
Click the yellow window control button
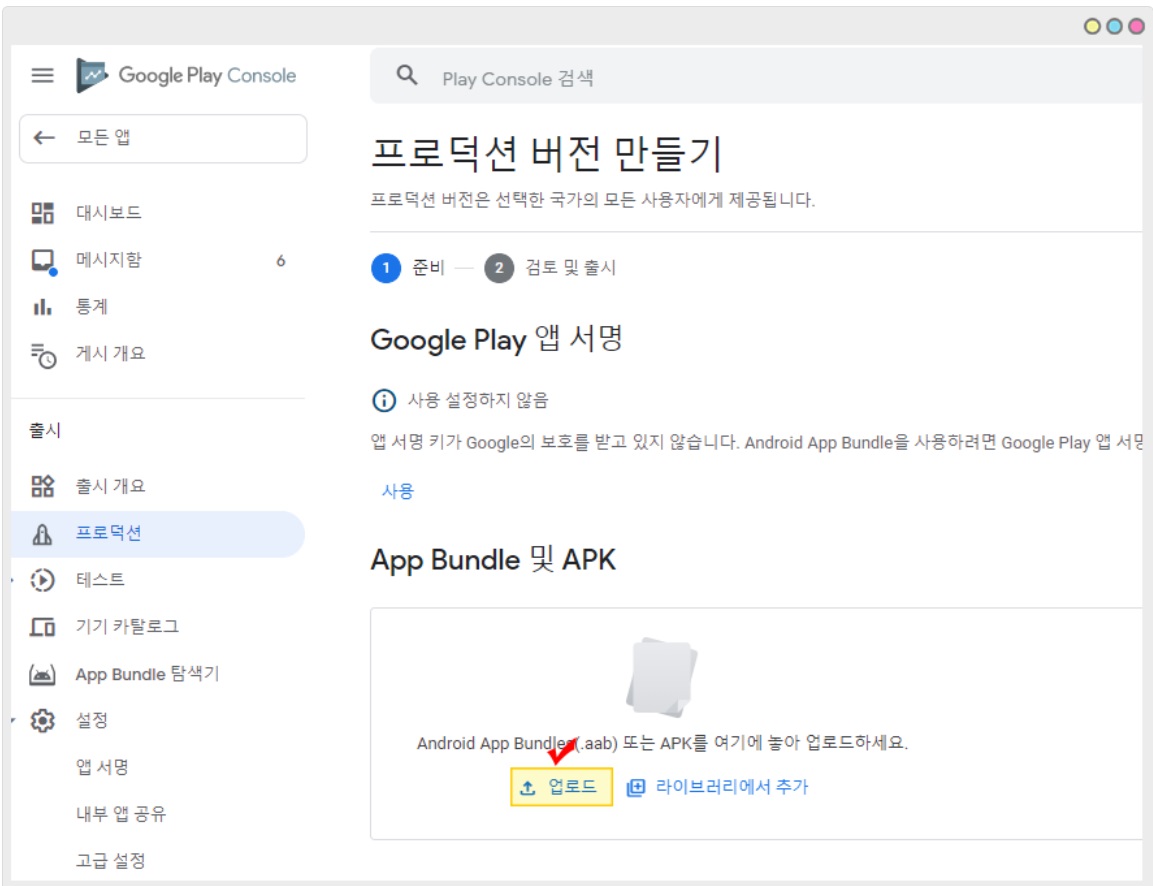coord(1092,26)
